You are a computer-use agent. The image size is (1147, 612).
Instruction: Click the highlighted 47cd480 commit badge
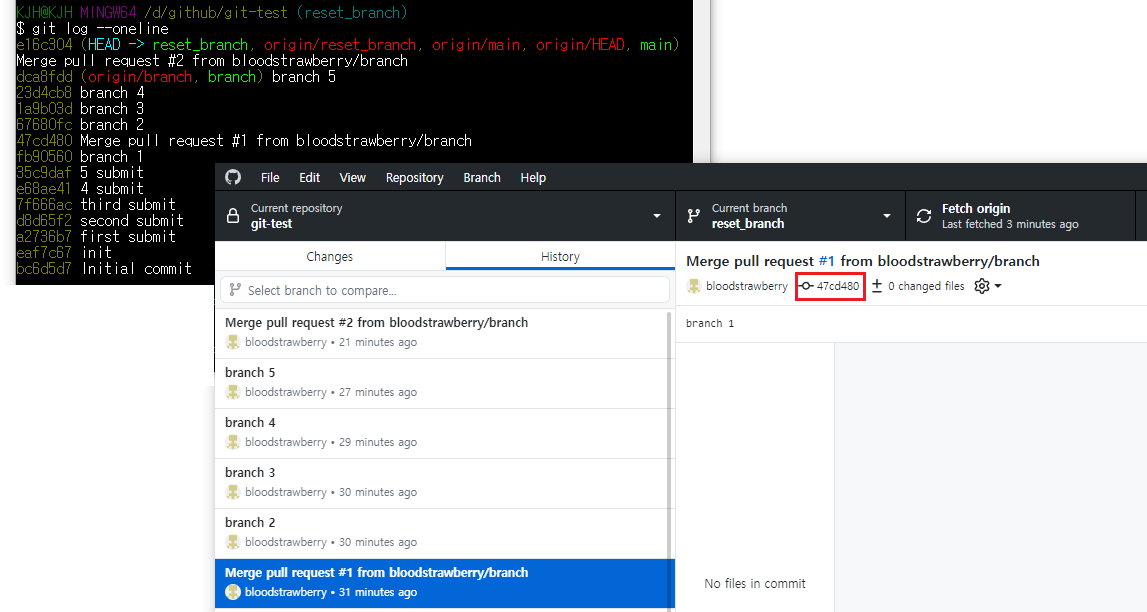coord(829,286)
